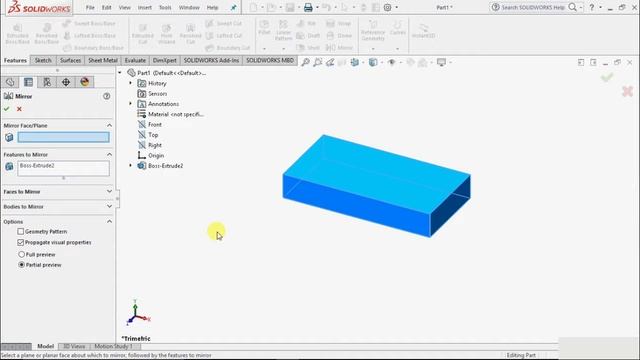Expand the Boss-Extrude2 tree node
Screen dimensions: 640x360
click(131, 165)
